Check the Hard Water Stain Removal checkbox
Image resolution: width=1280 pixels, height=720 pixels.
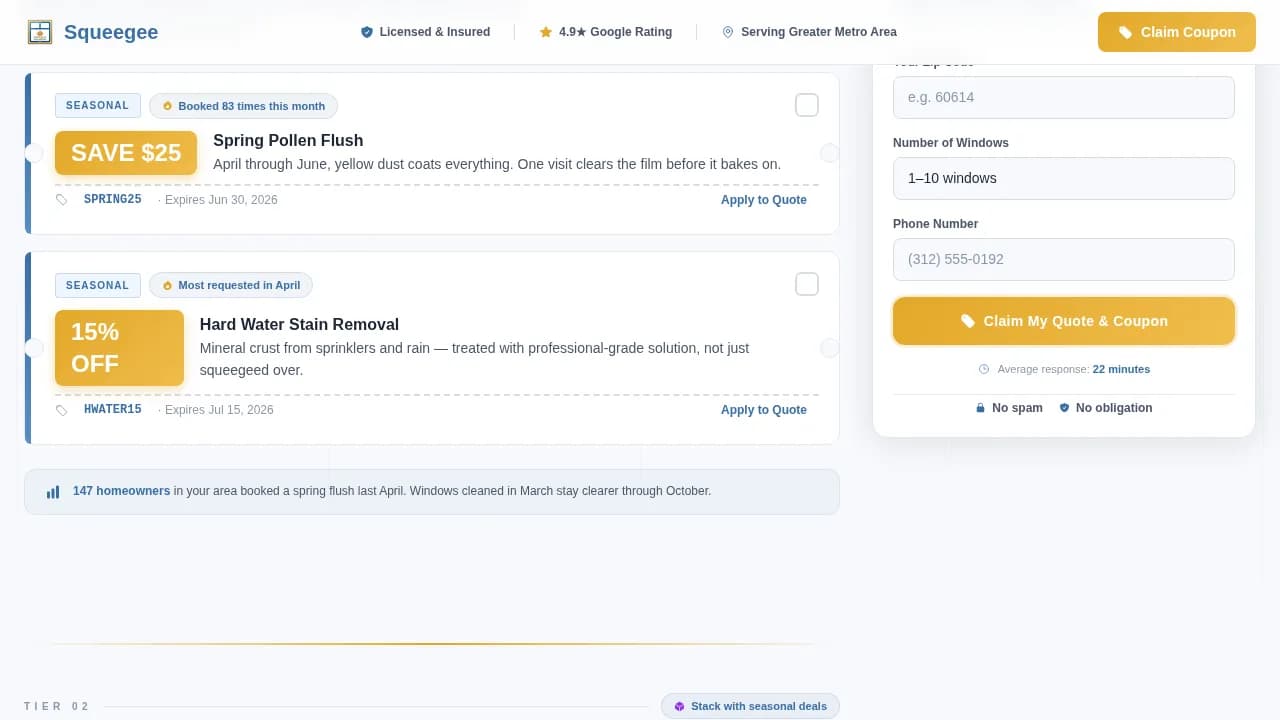point(807,284)
